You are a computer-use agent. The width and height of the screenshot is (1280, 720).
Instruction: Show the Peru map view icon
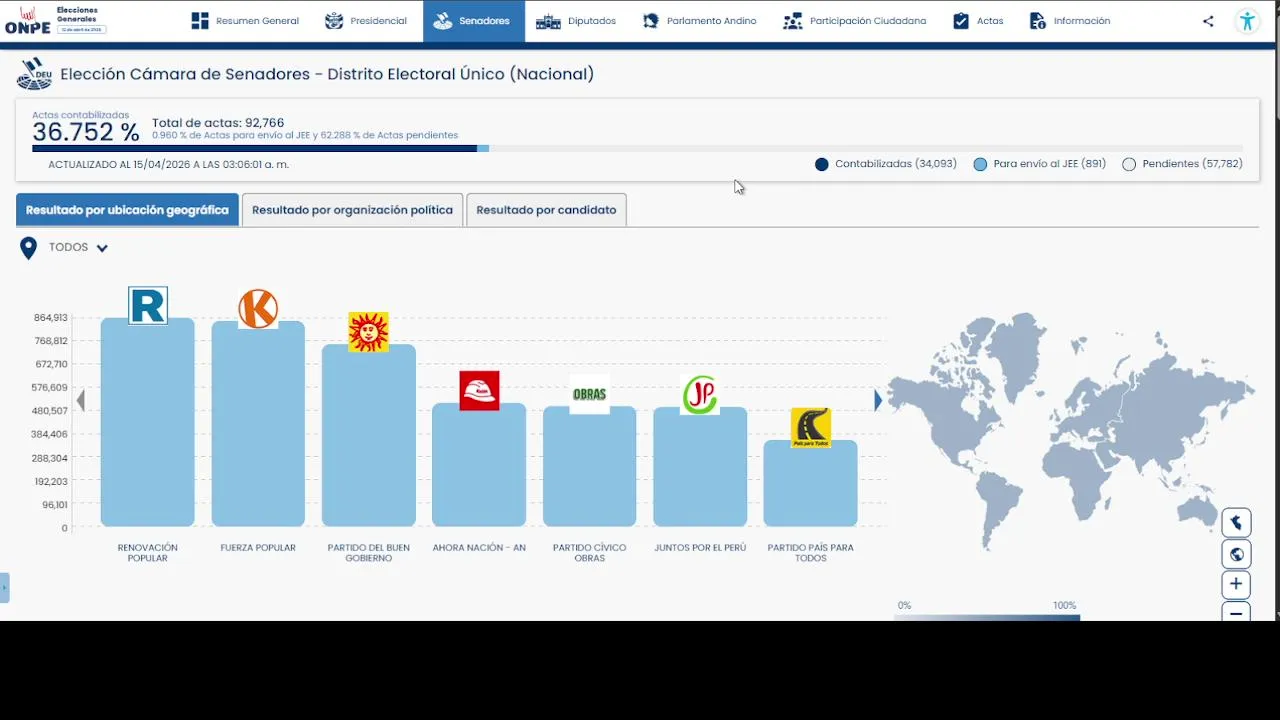1236,523
